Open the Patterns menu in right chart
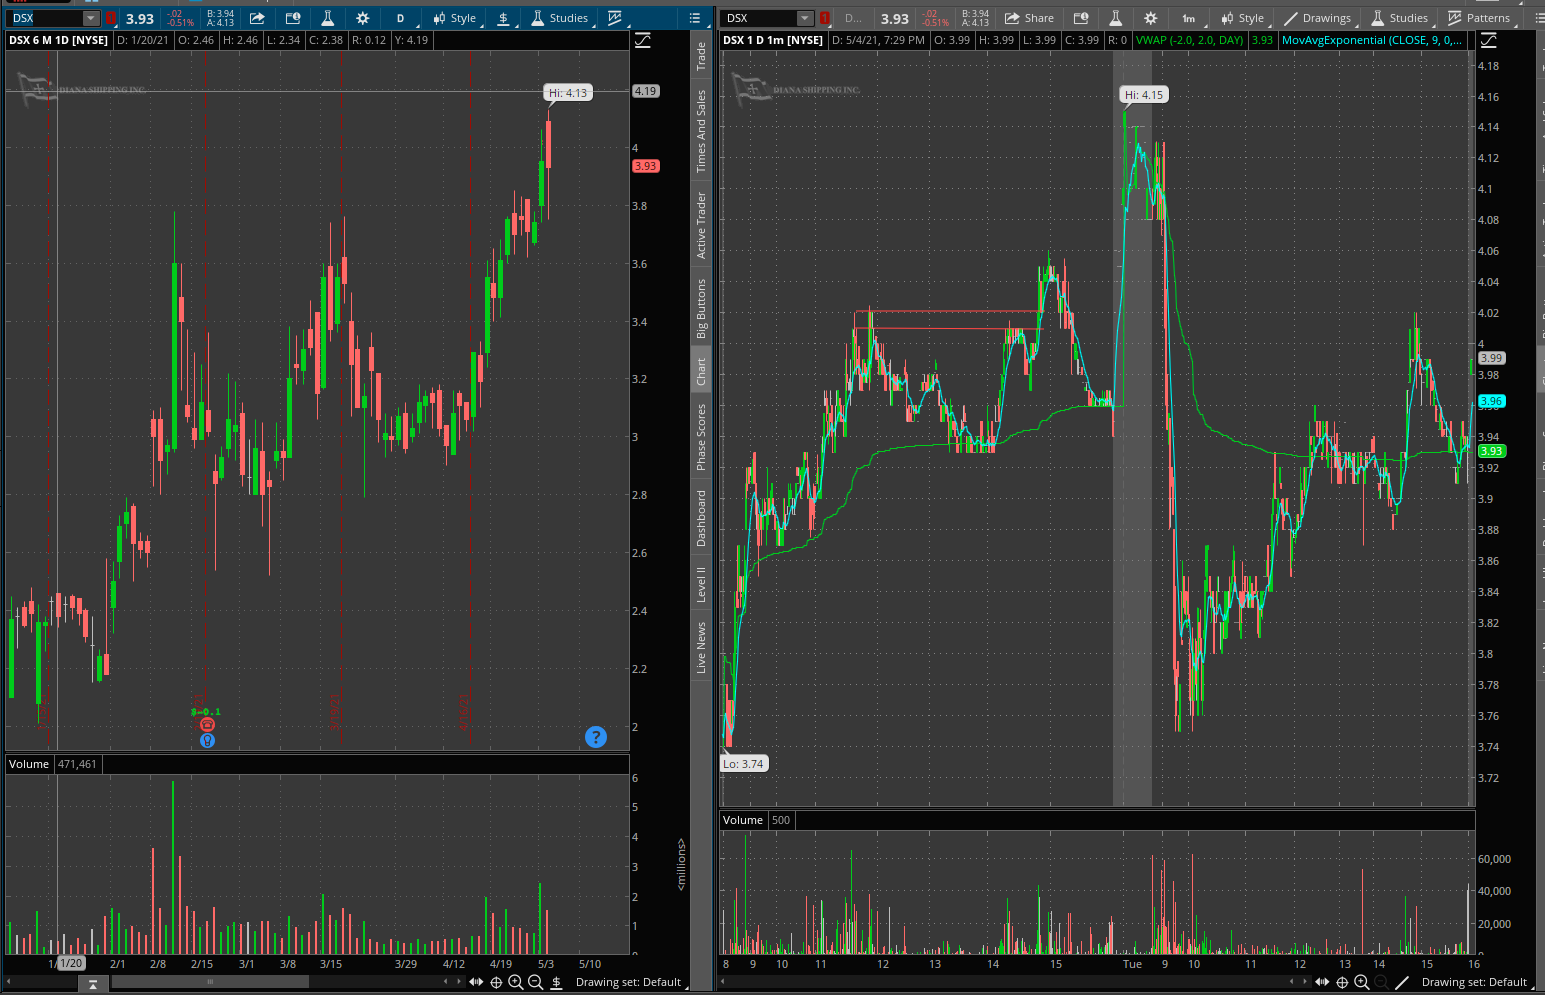 (x=1479, y=18)
